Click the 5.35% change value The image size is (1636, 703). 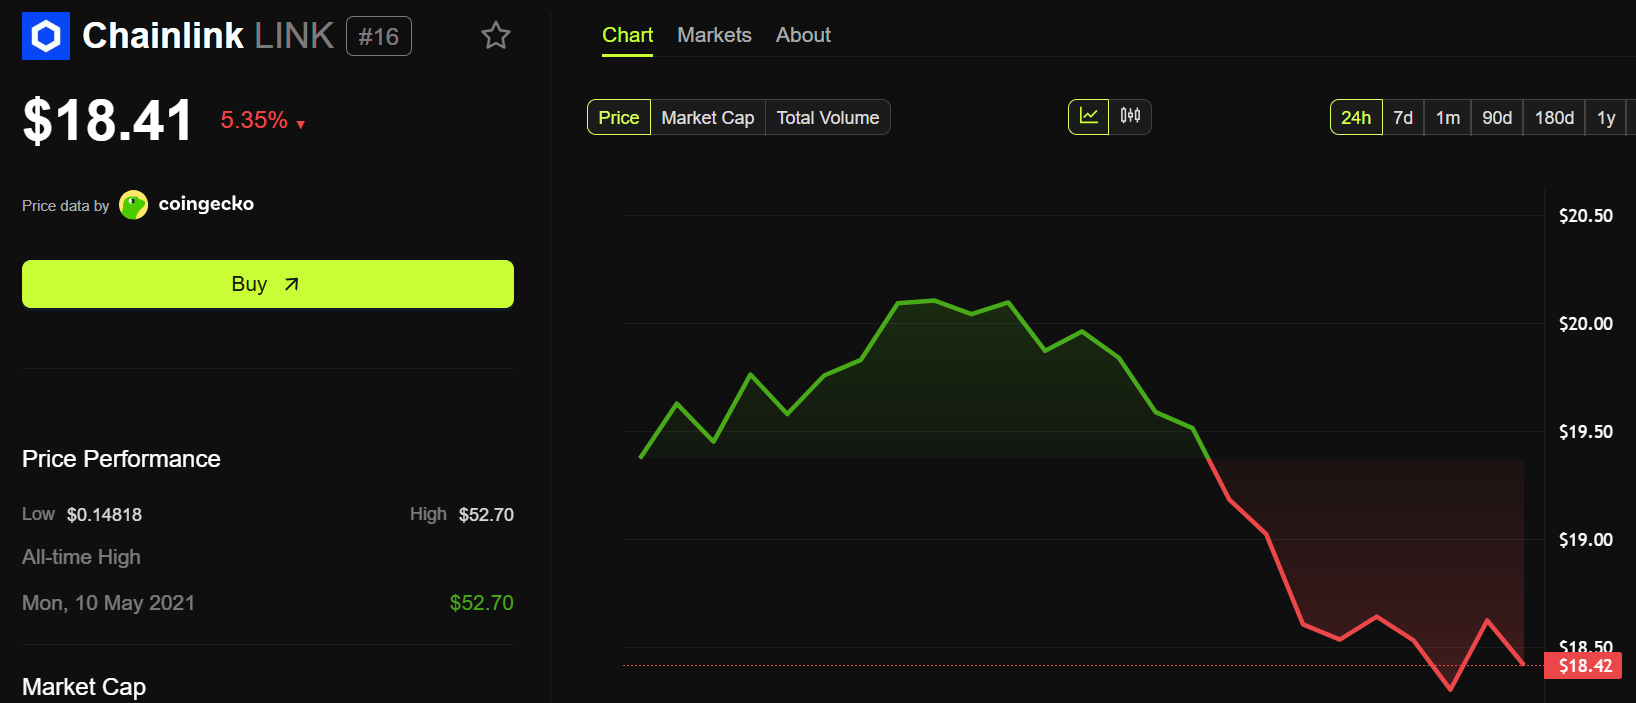point(254,120)
